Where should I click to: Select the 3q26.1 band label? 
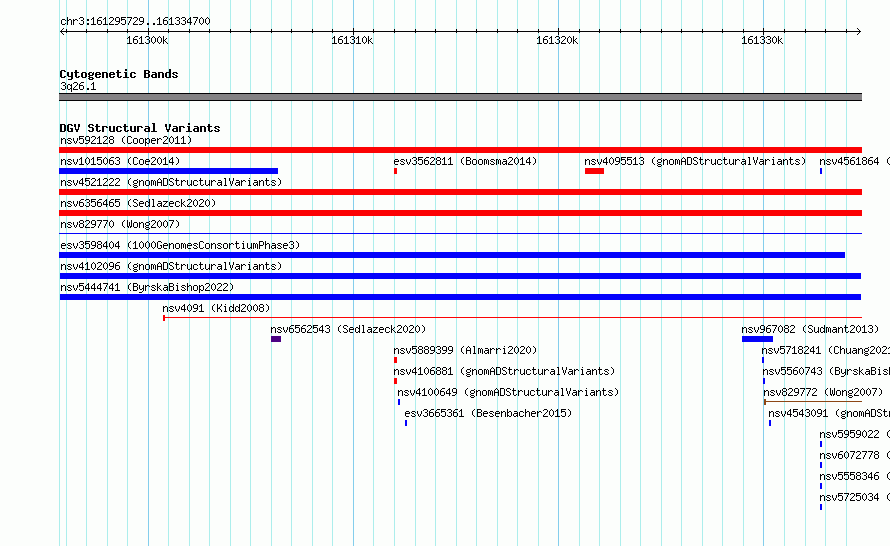click(78, 86)
